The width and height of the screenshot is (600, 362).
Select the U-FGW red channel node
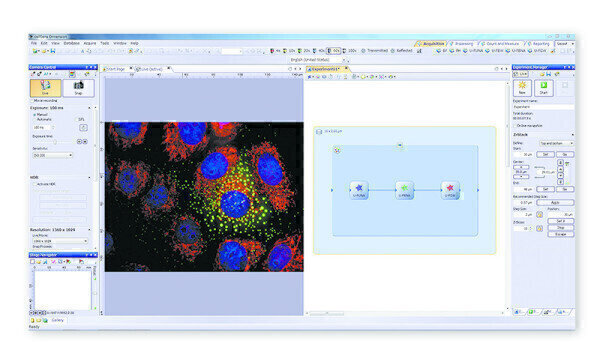point(450,190)
